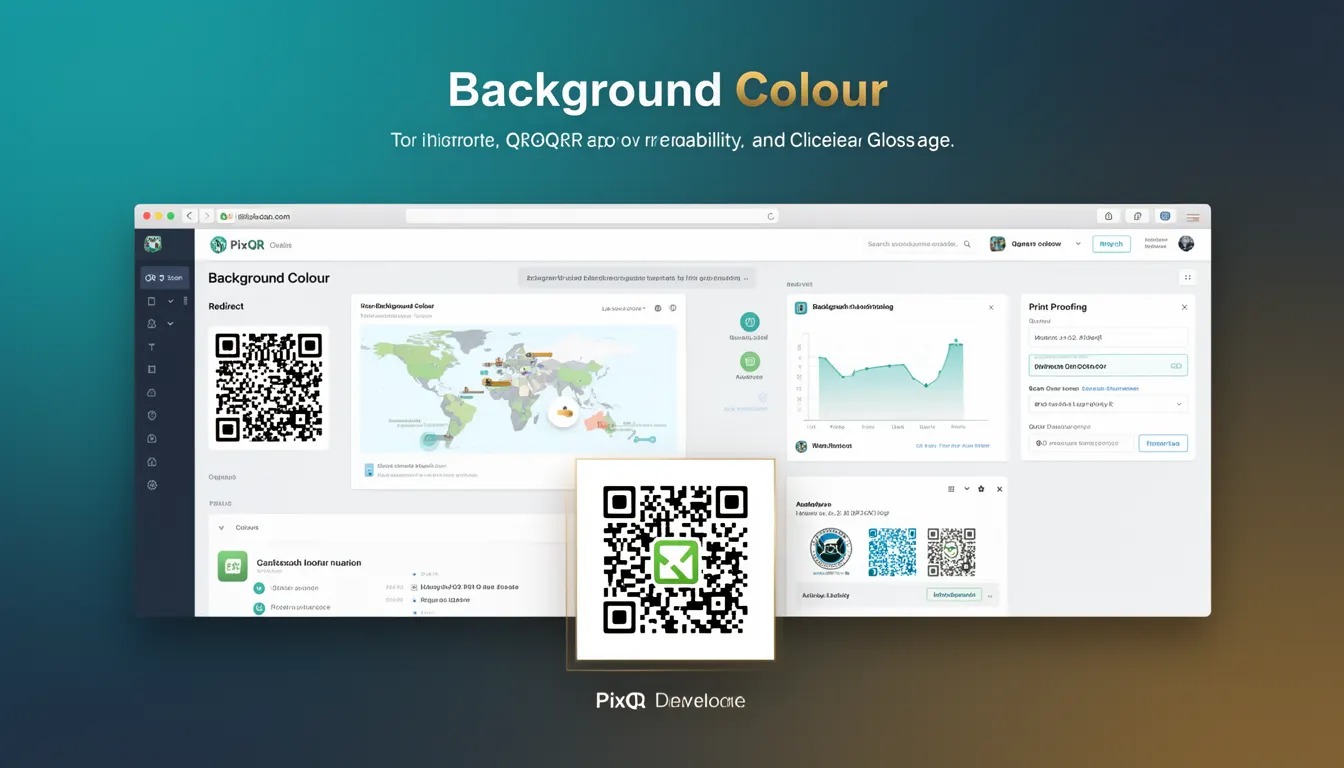
Task: Open the chevron menu on the QR thumbnails card
Action: [966, 489]
